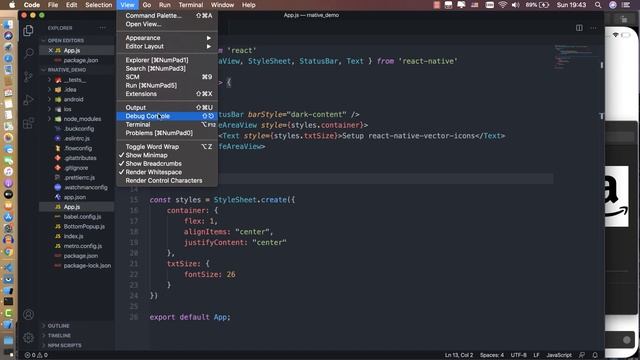Click the editor minimap preview
640x360 pixels.
click(575, 56)
